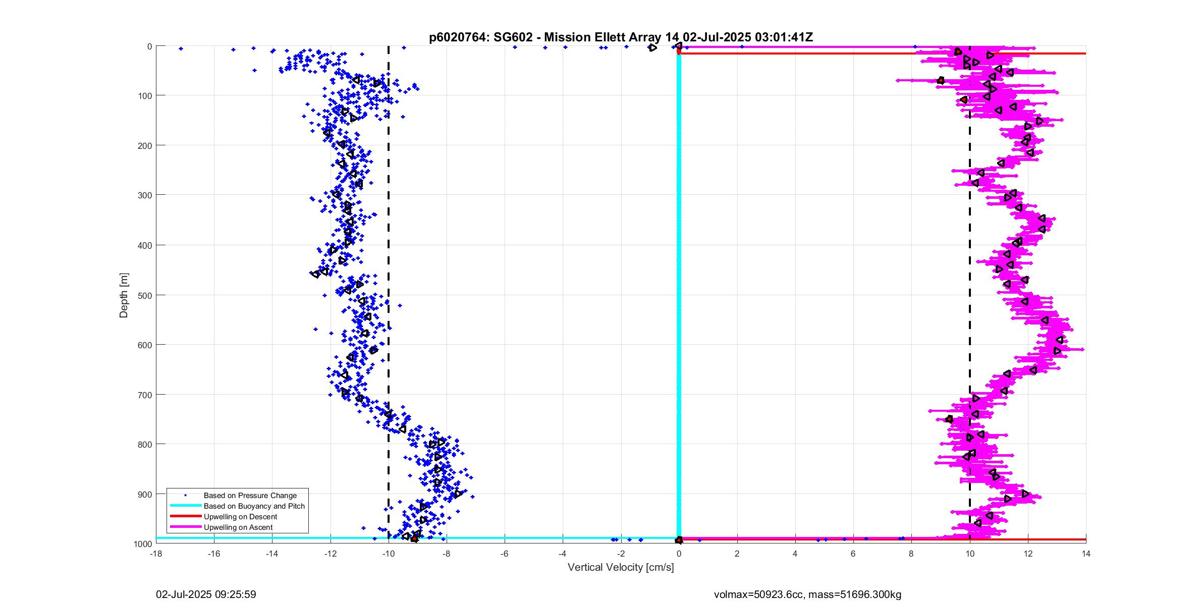Click the red line sample in the legend
Image resolution: width=1200 pixels, height=611 pixels.
click(184, 516)
